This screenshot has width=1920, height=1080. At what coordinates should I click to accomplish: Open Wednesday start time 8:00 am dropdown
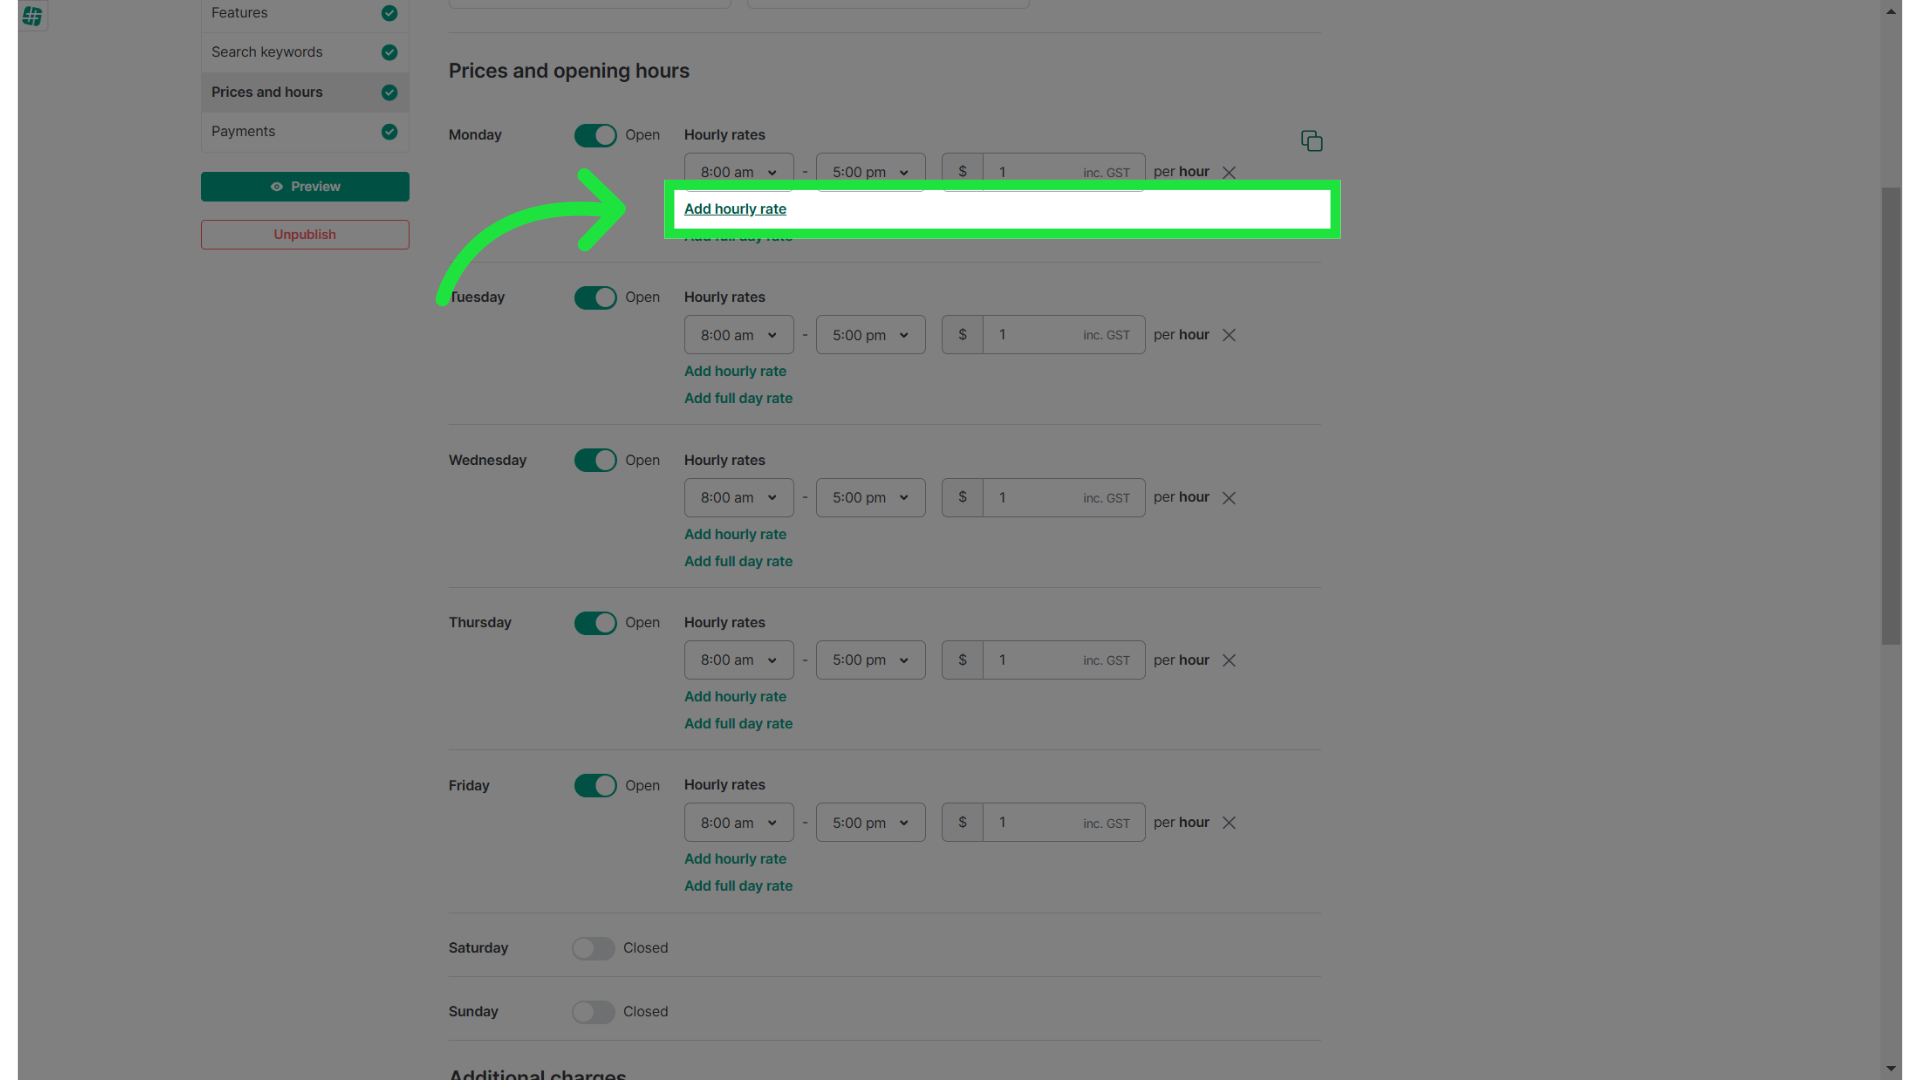click(x=739, y=498)
